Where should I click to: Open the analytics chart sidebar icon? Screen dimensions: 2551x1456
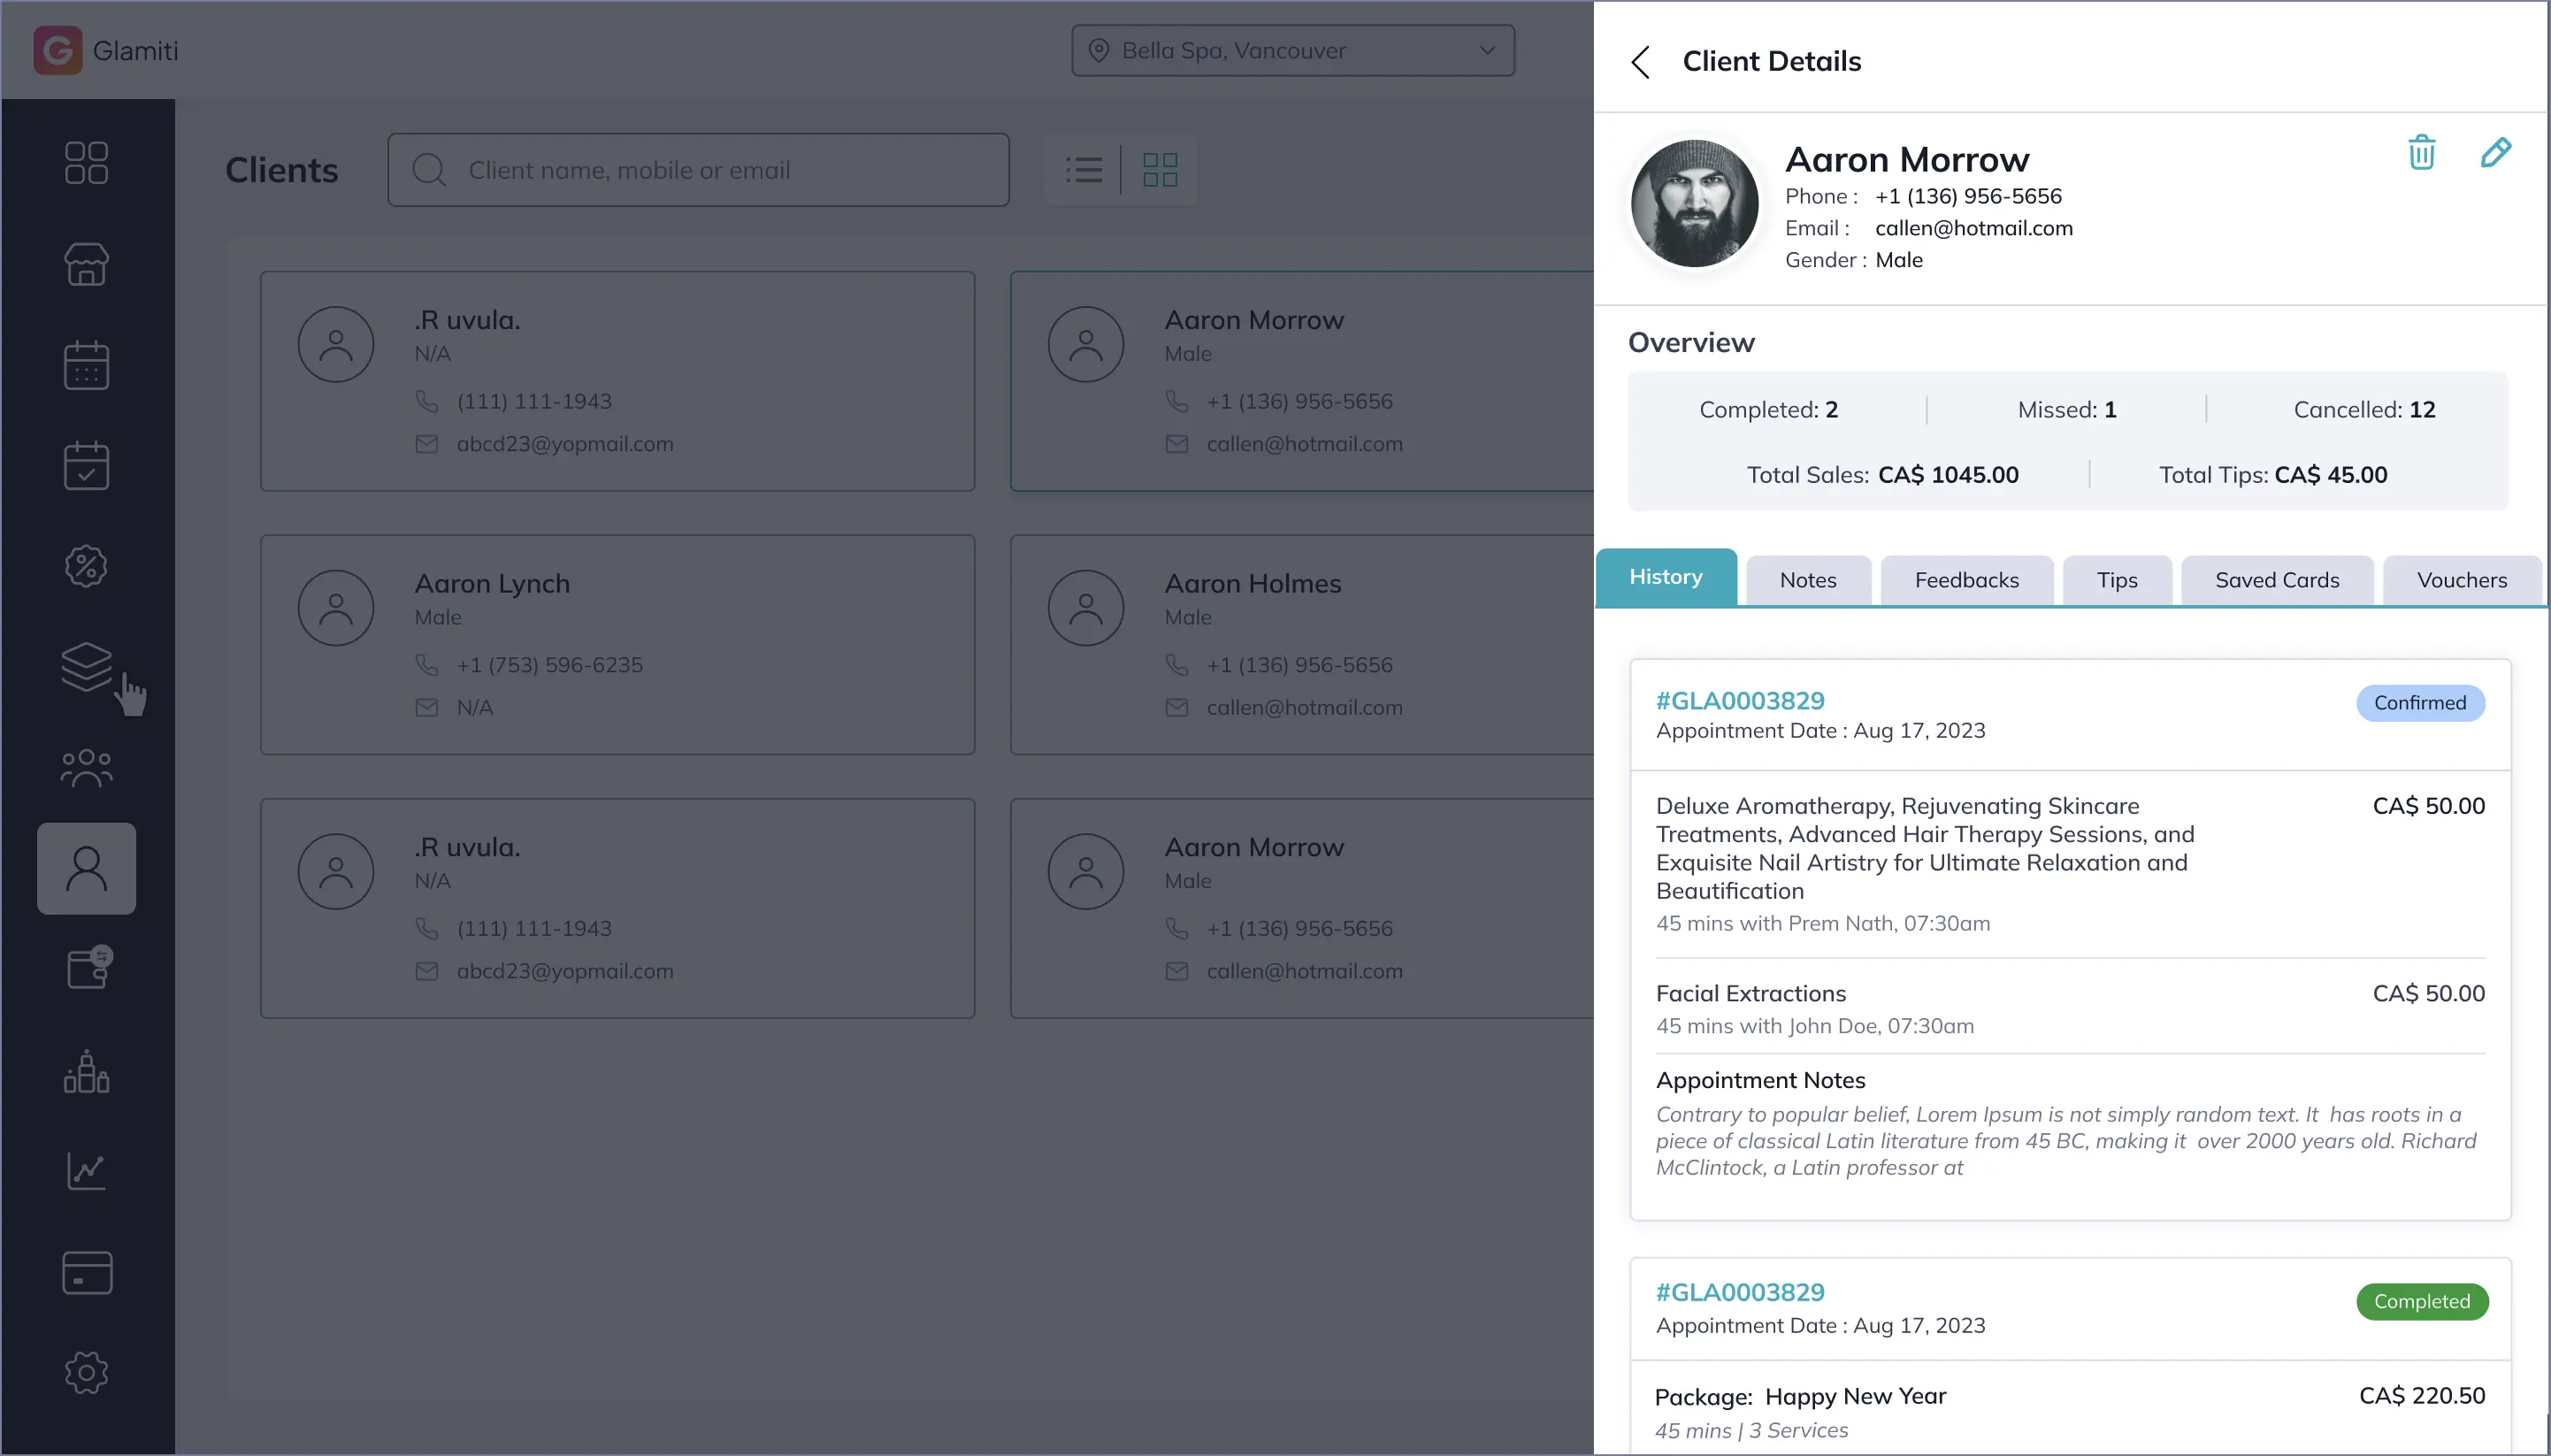tap(86, 1171)
